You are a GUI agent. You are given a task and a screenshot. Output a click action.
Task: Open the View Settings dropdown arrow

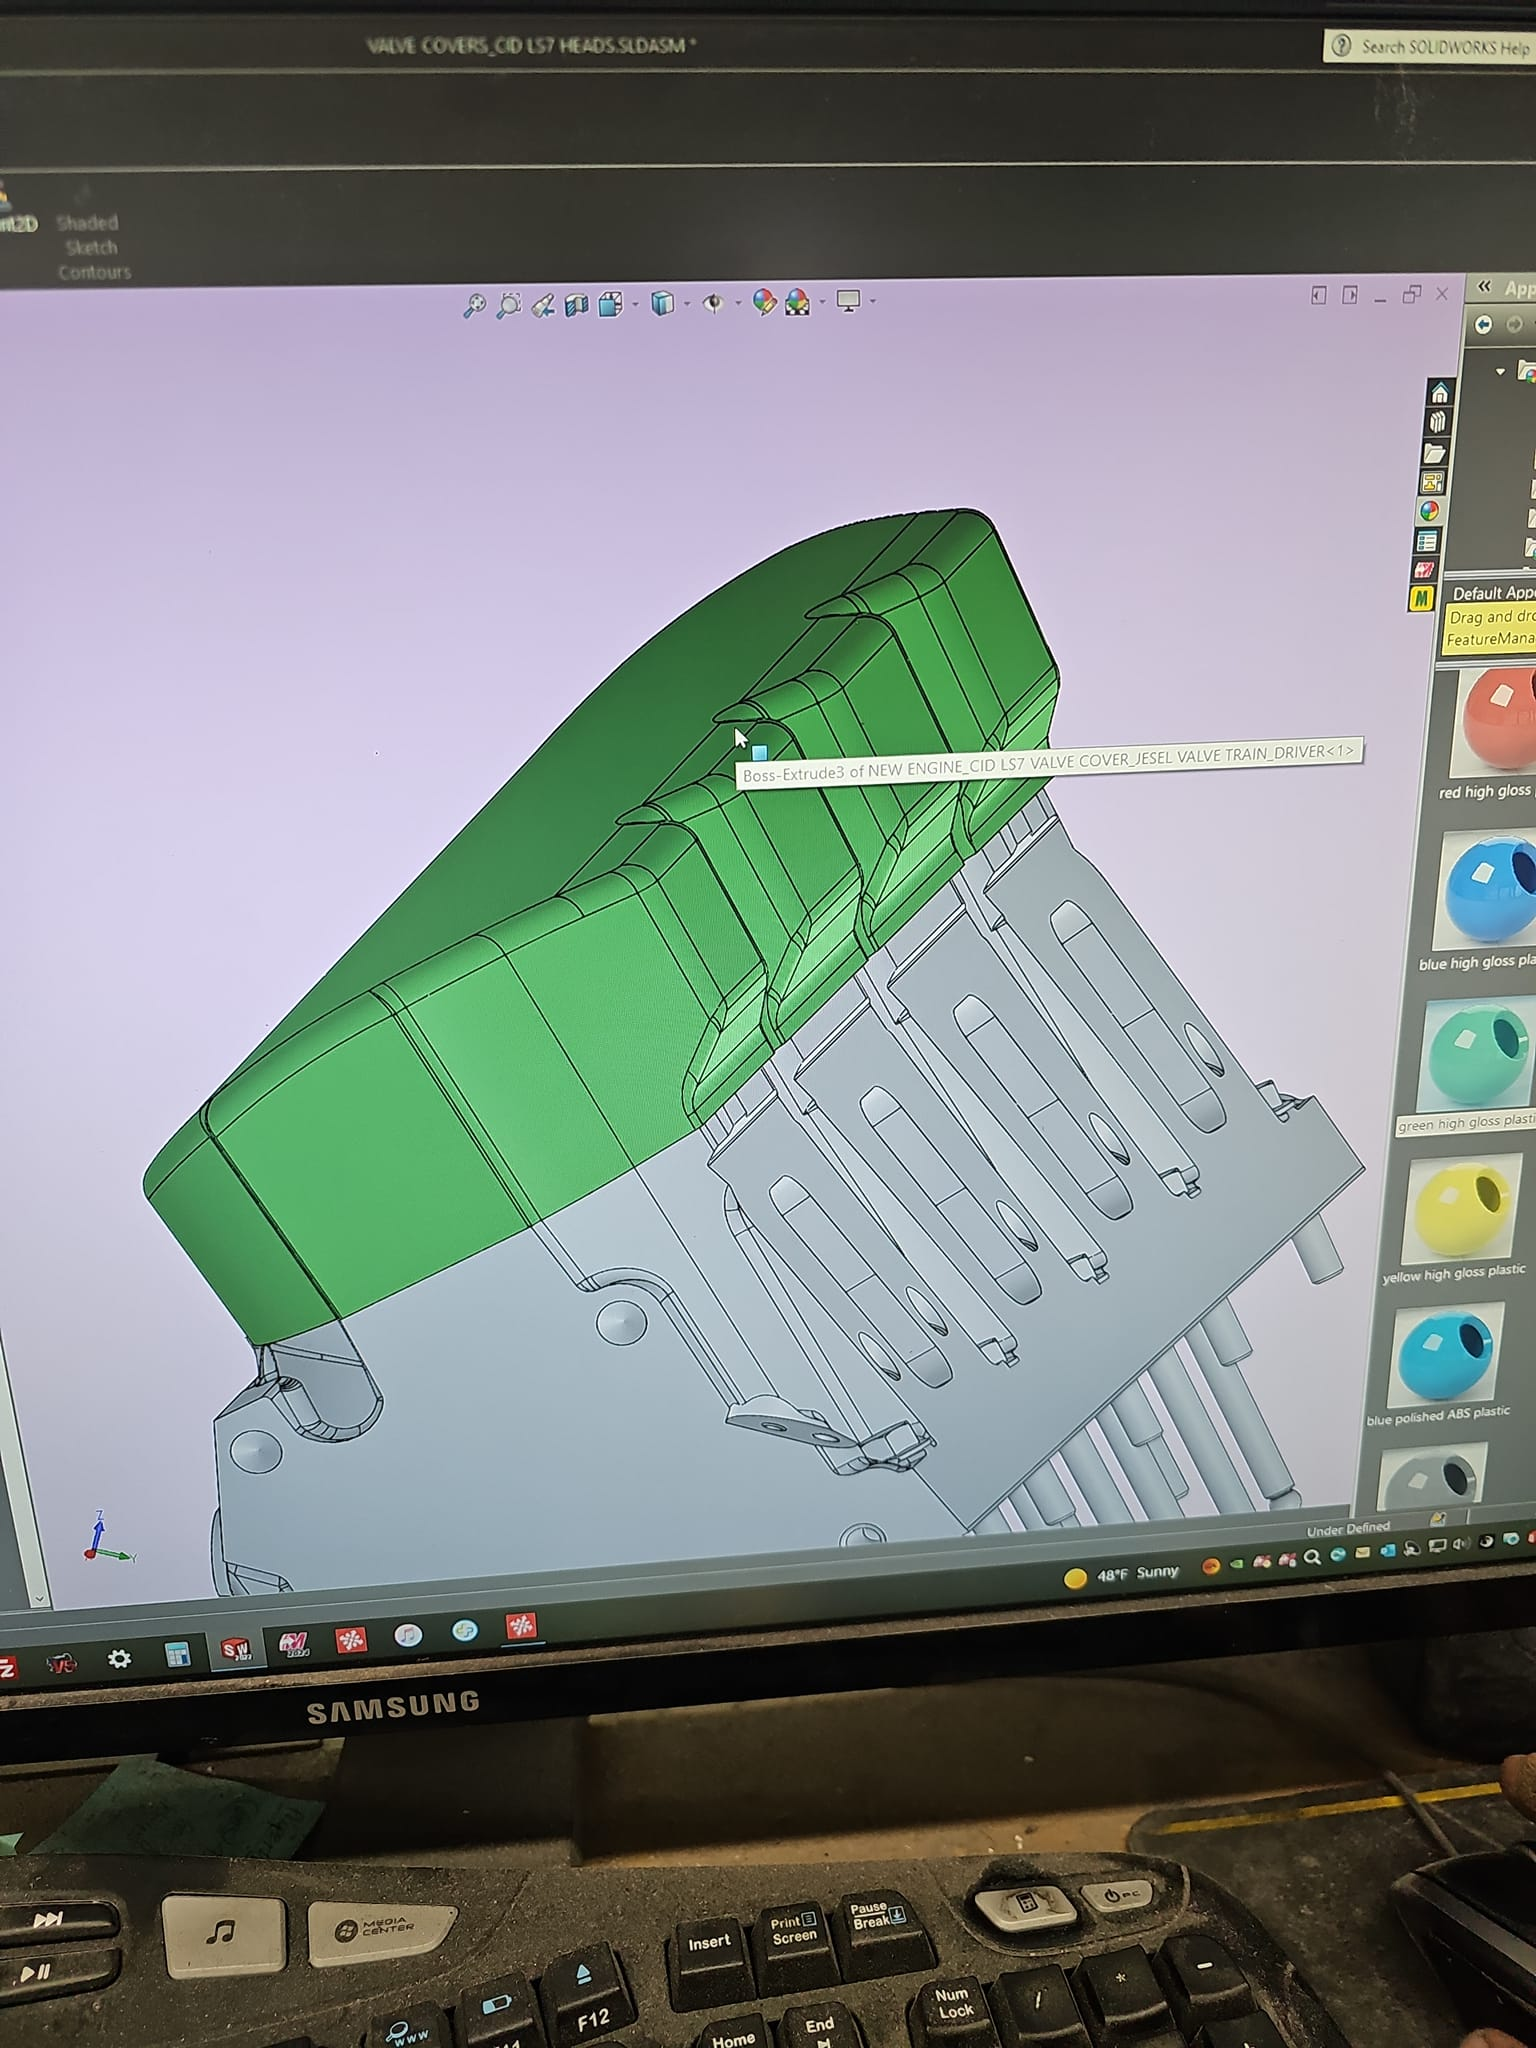pyautogui.click(x=873, y=301)
